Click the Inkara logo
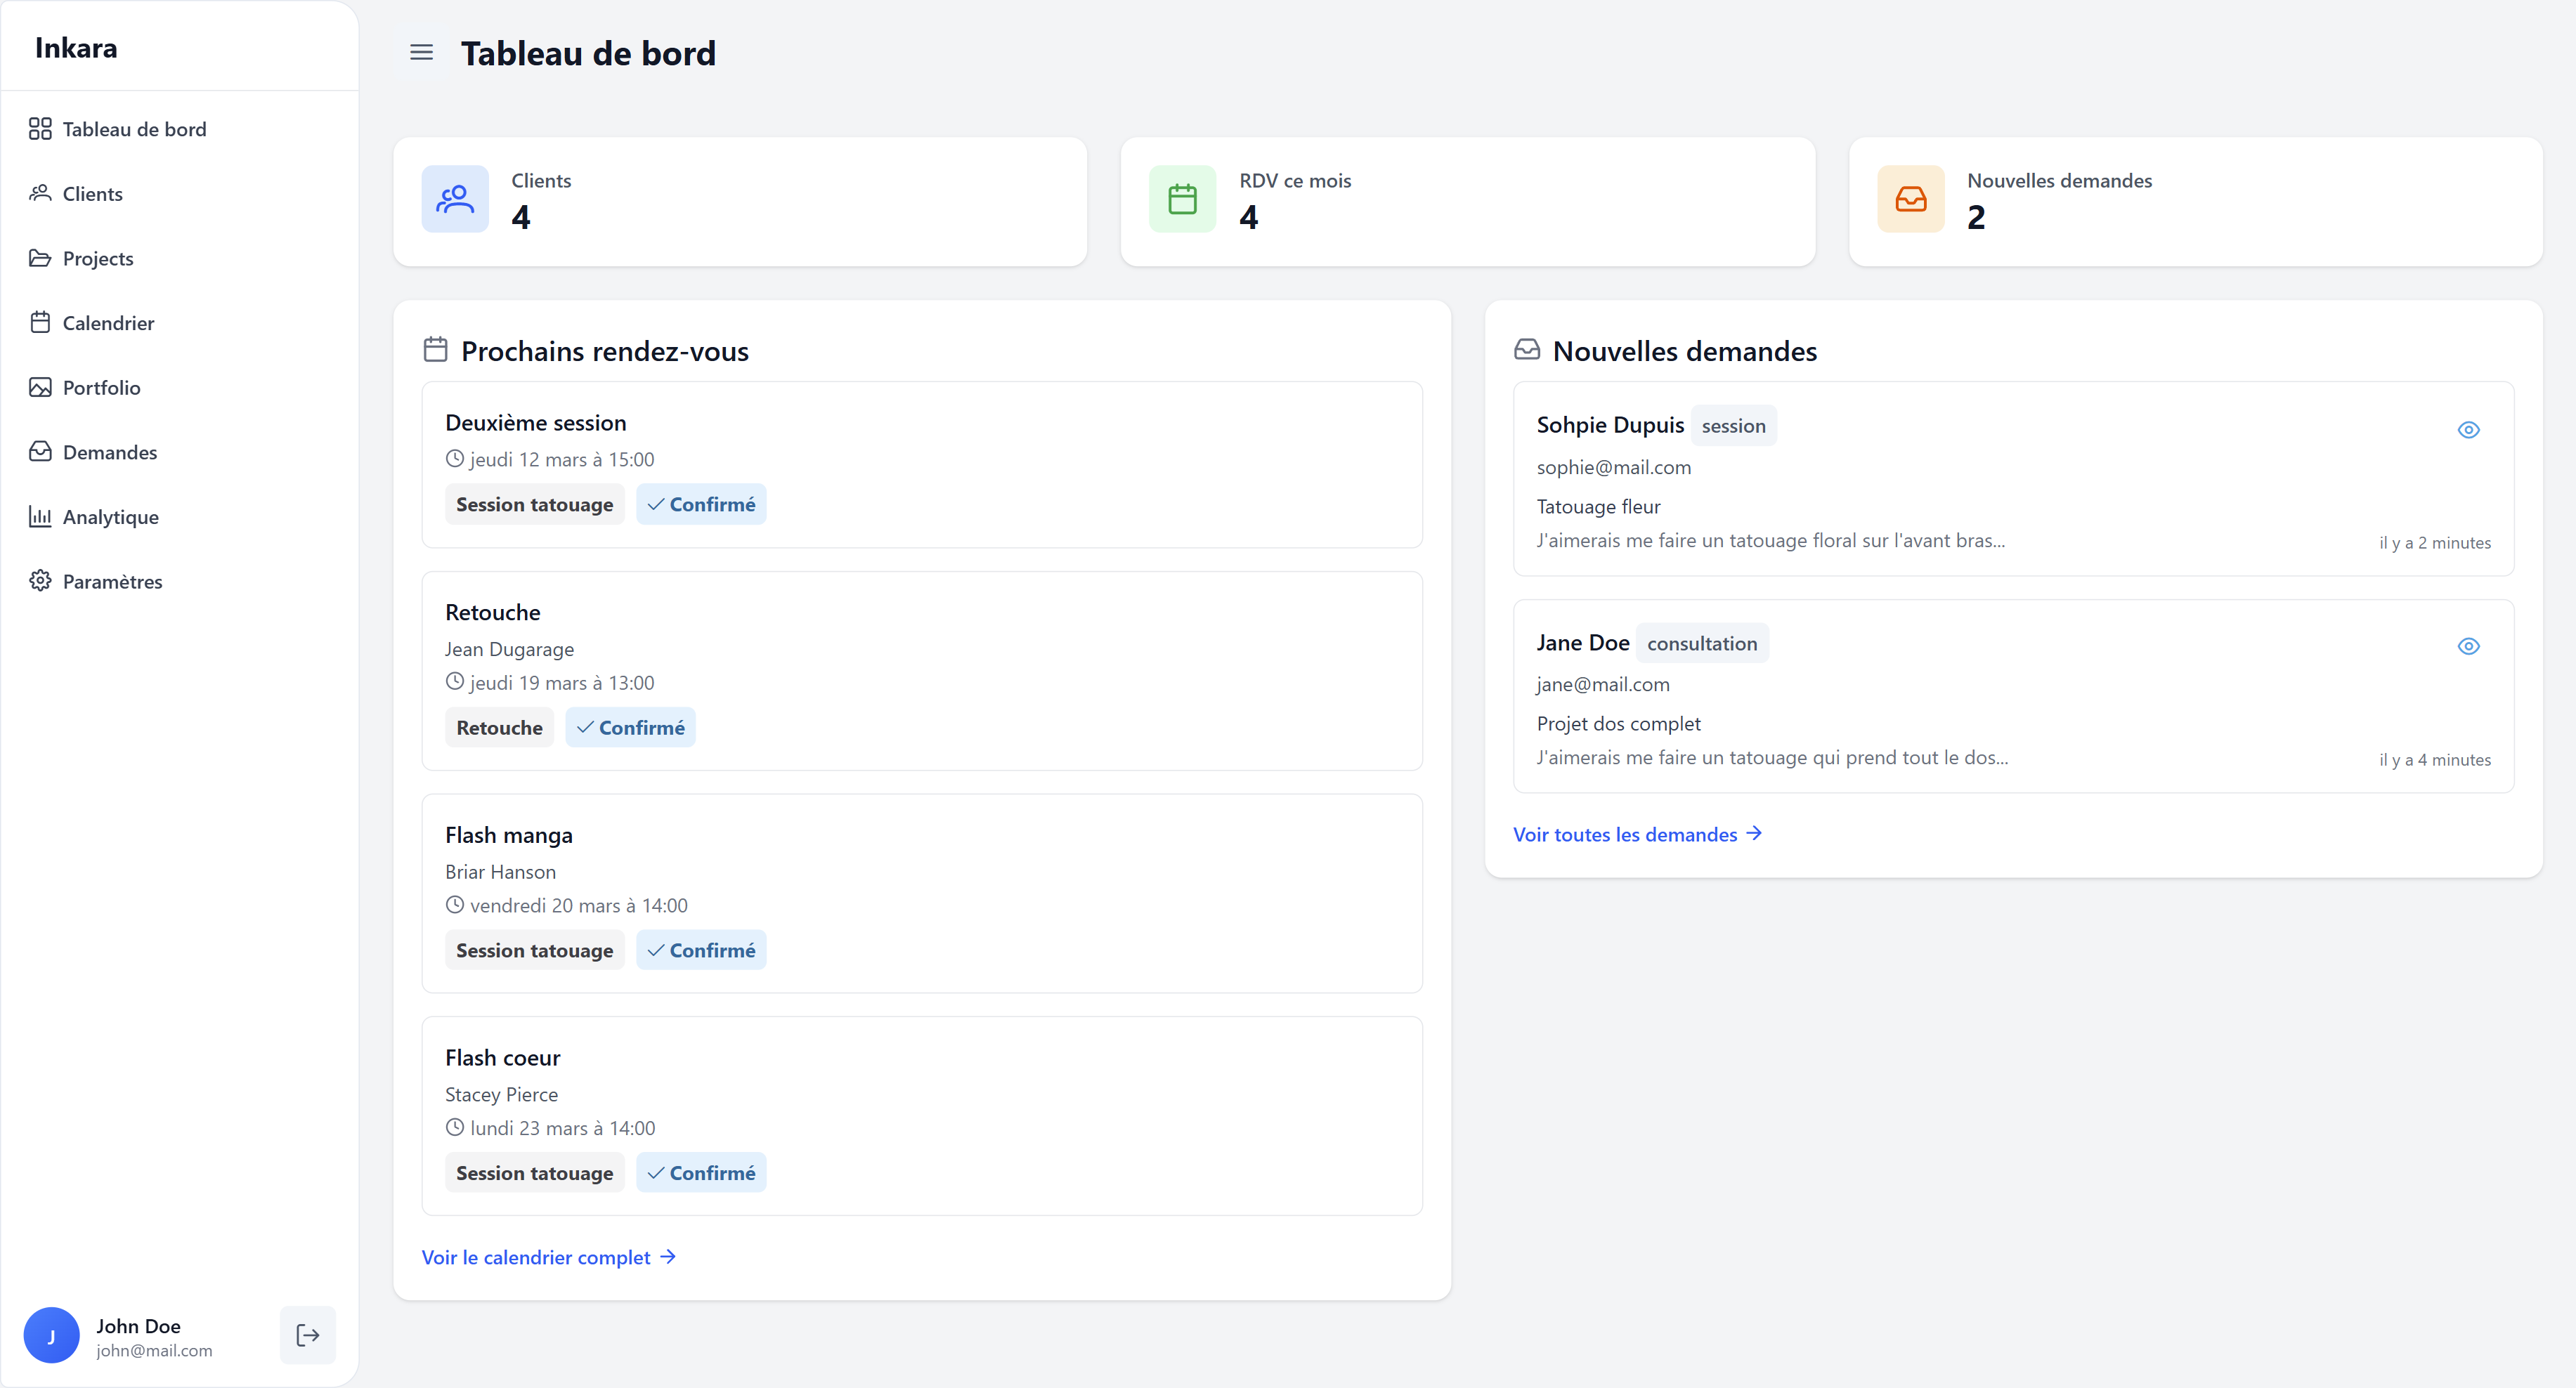The height and width of the screenshot is (1388, 2576). coord(75,47)
